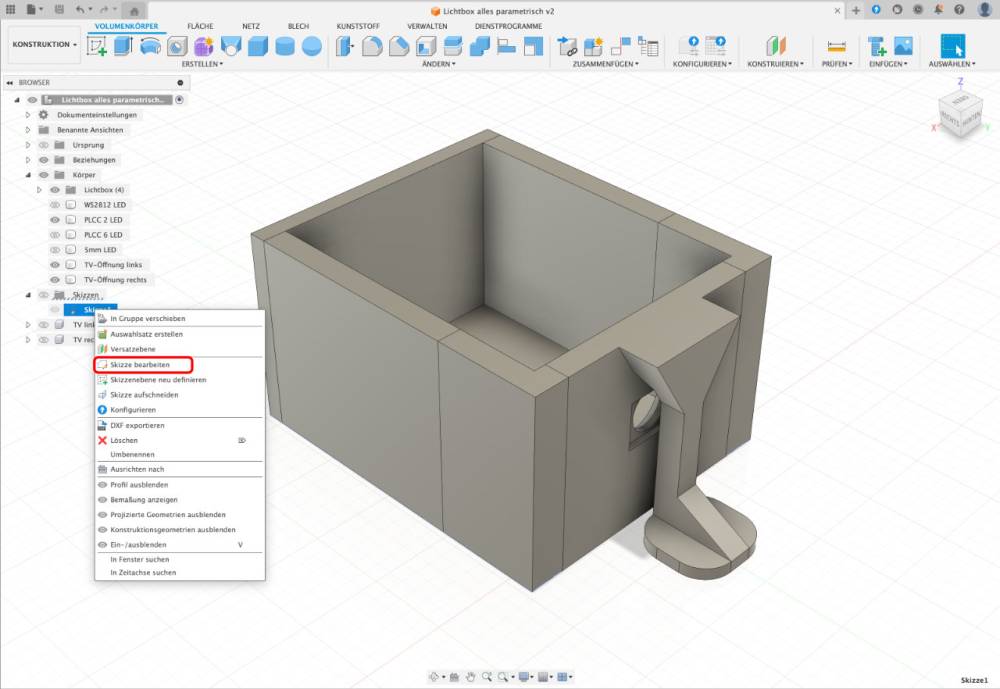The image size is (1000, 689).
Task: Click the Insert Canvas image icon
Action: click(903, 47)
